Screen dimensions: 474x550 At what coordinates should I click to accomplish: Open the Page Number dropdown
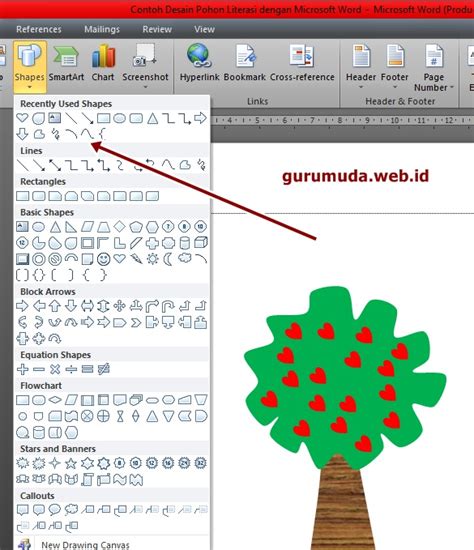tap(434, 68)
